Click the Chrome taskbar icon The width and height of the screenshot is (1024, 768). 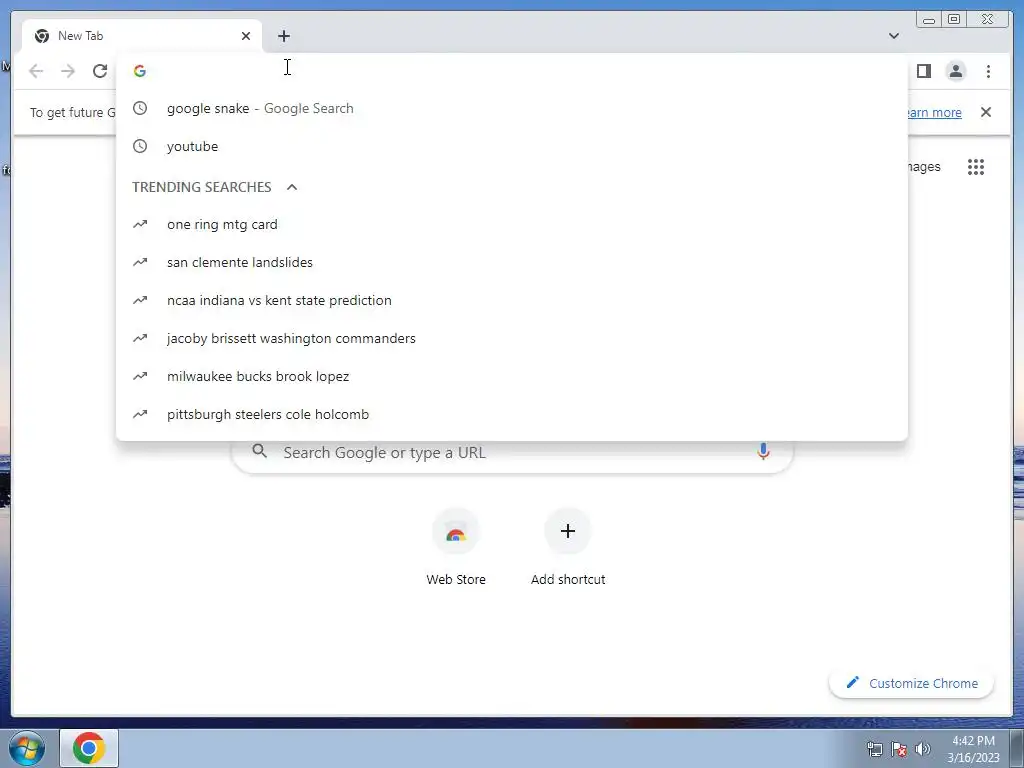click(x=89, y=748)
